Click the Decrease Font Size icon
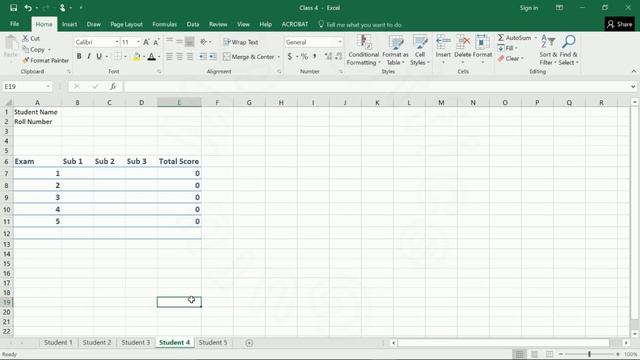640x360 pixels. pyautogui.click(x=156, y=42)
